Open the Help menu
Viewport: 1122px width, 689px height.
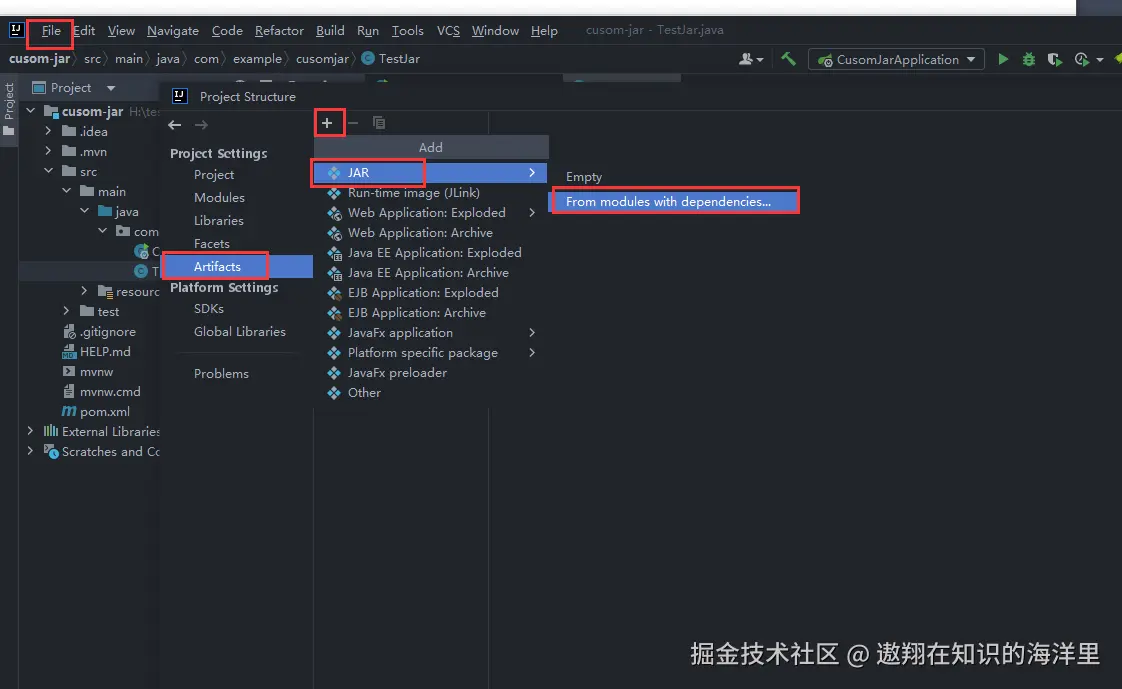[x=544, y=31]
